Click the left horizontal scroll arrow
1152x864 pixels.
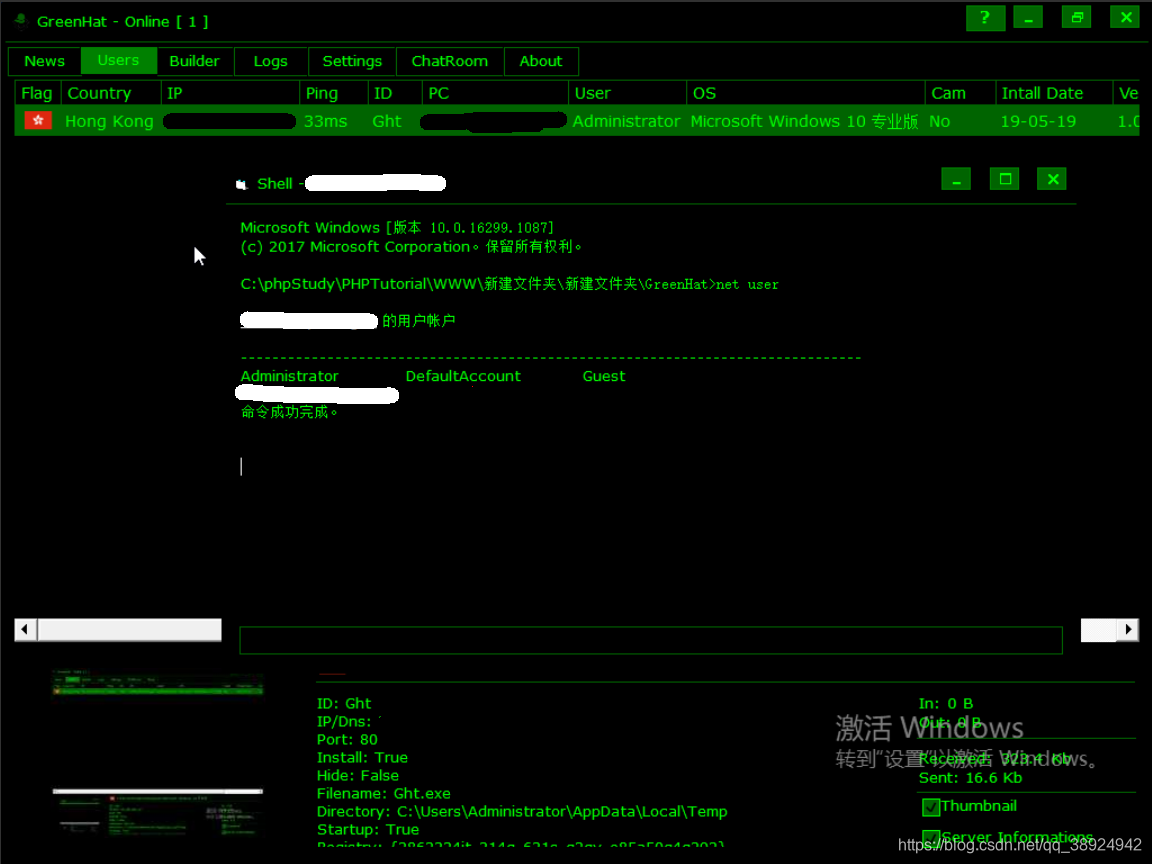click(25, 630)
